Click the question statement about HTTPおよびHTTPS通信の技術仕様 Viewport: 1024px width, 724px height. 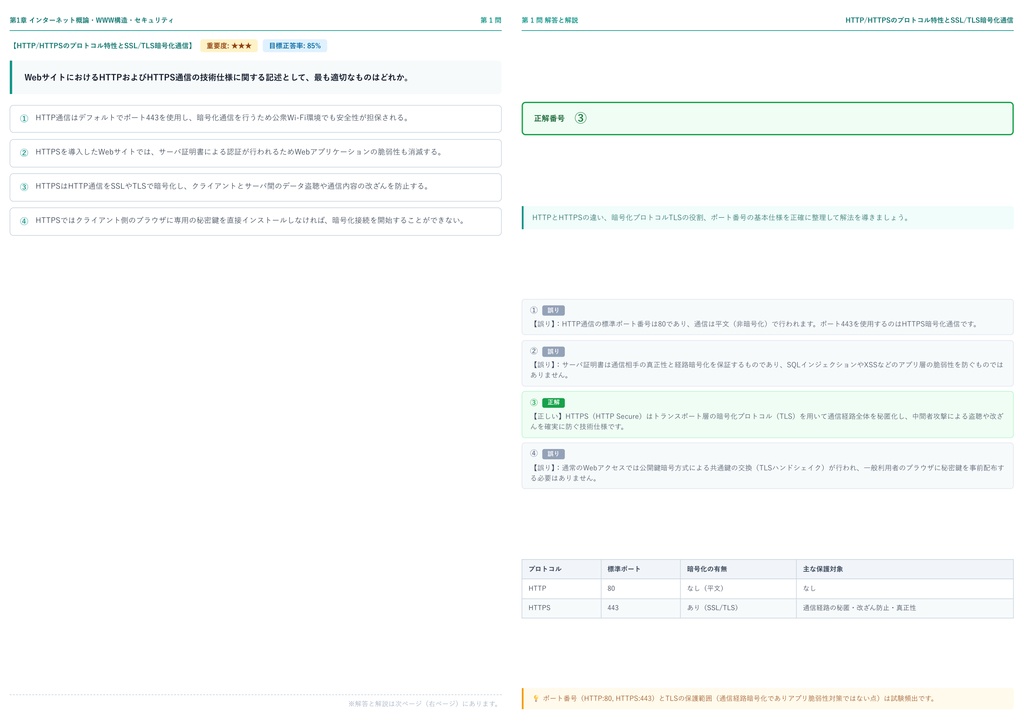[216, 78]
